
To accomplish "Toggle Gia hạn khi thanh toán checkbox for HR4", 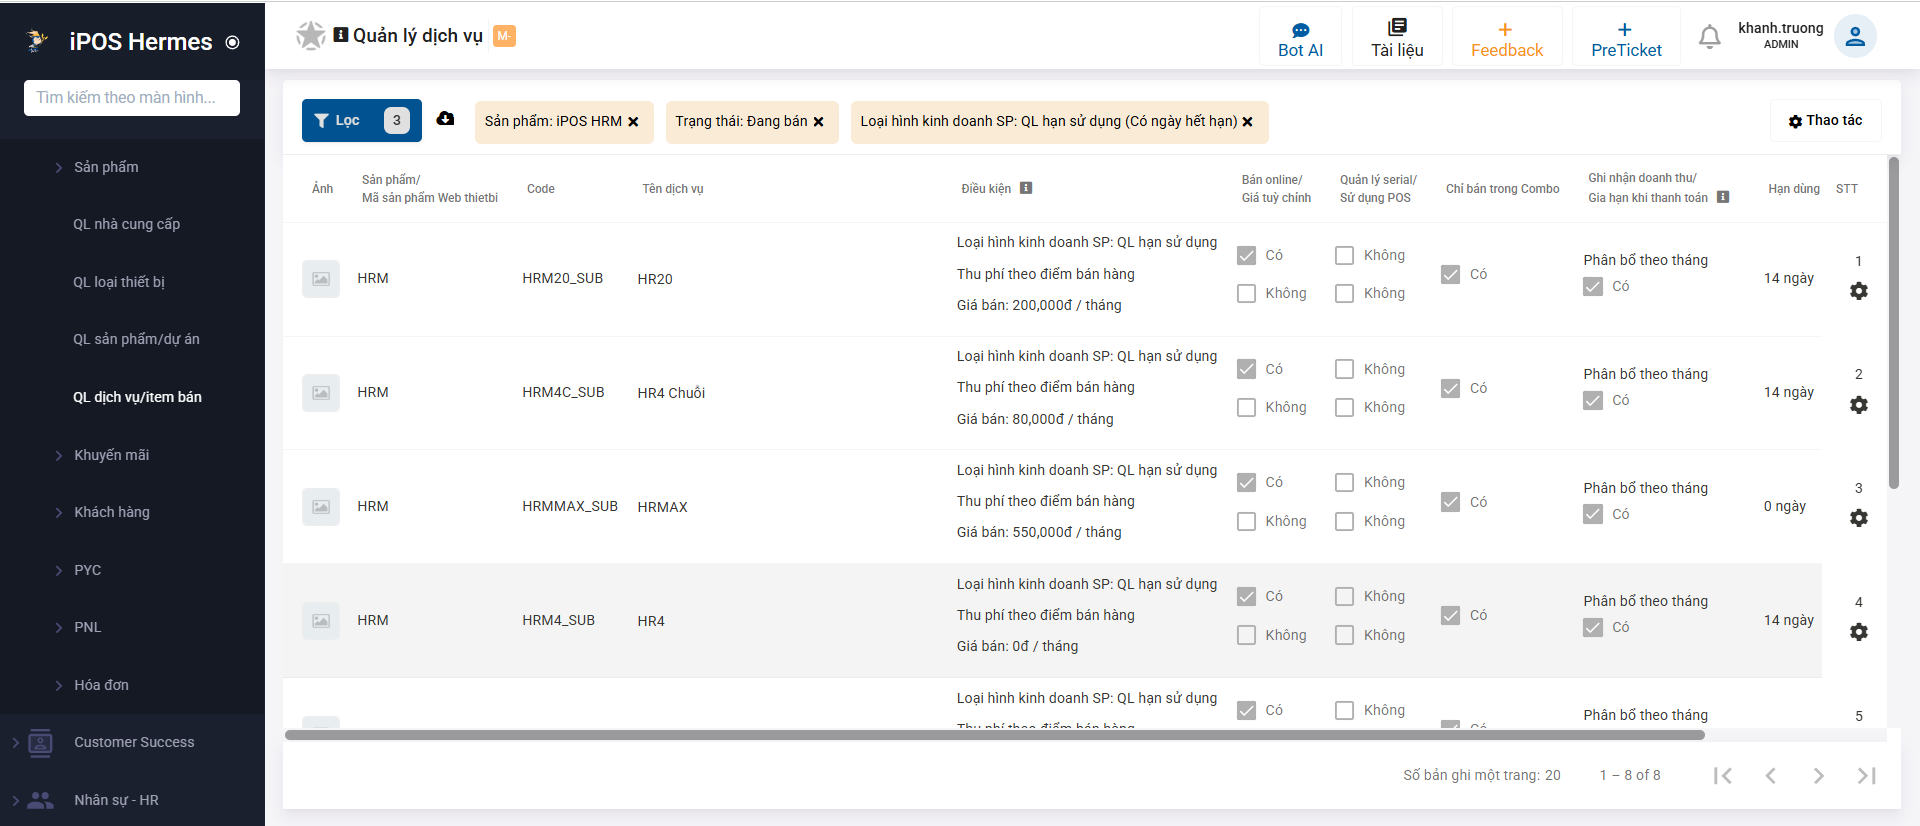I will tap(1593, 627).
